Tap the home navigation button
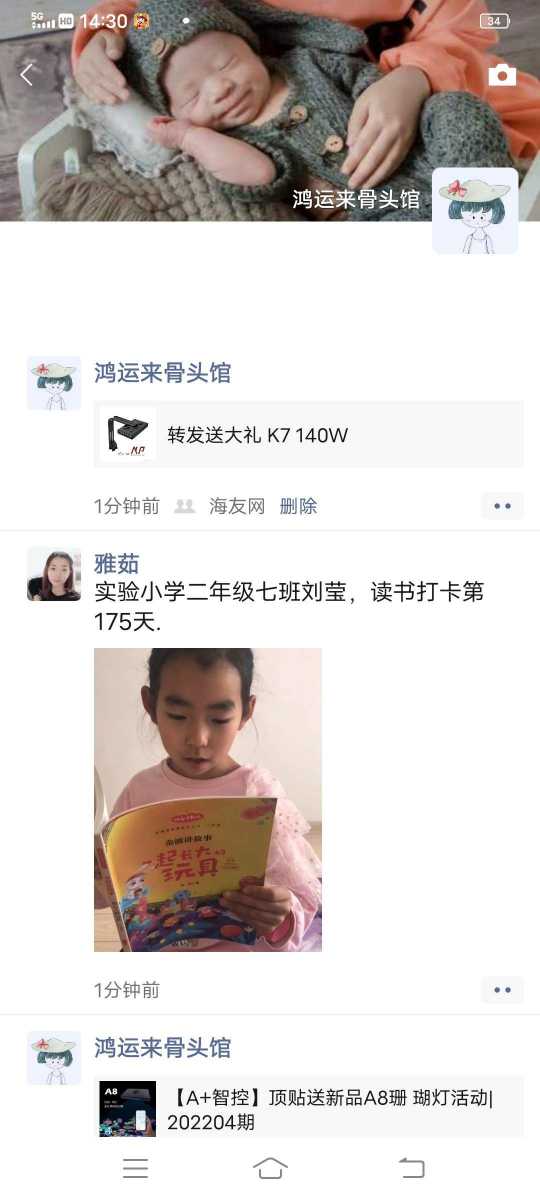 point(270,1168)
